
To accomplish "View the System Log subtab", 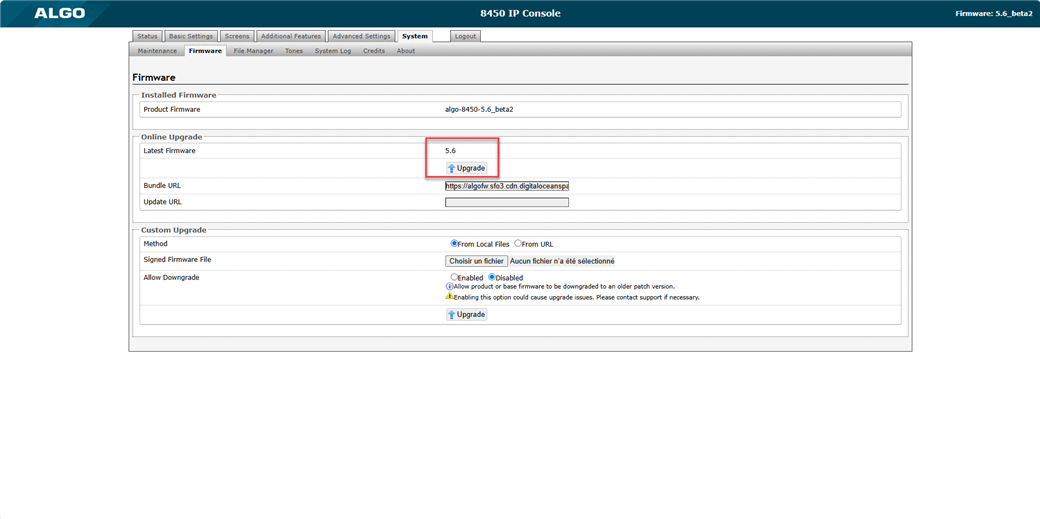I will 332,51.
